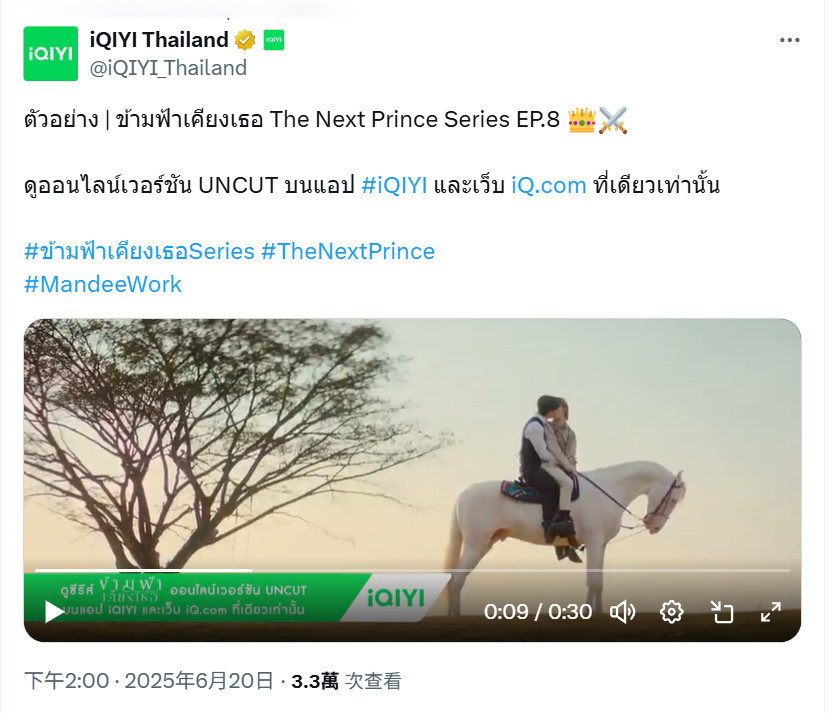The image size is (829, 713).
Task: Open the video settings gear
Action: tap(671, 612)
